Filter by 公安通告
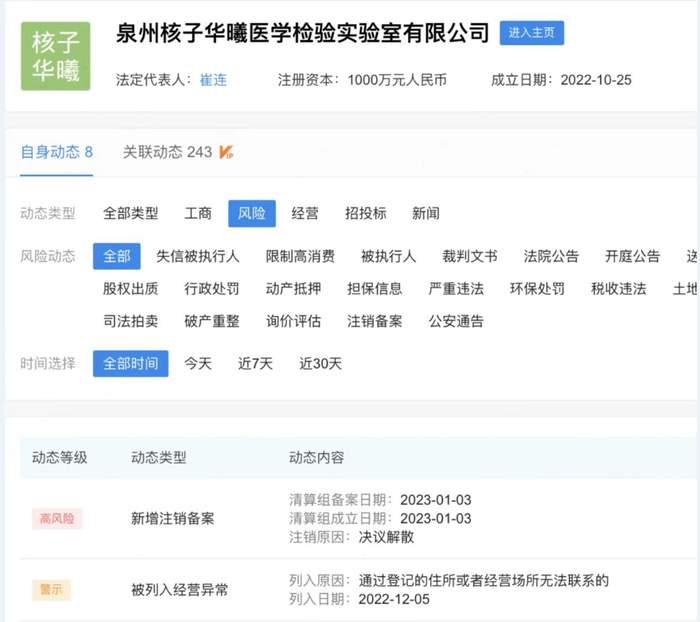Image resolution: width=700 pixels, height=622 pixels. pyautogui.click(x=456, y=321)
